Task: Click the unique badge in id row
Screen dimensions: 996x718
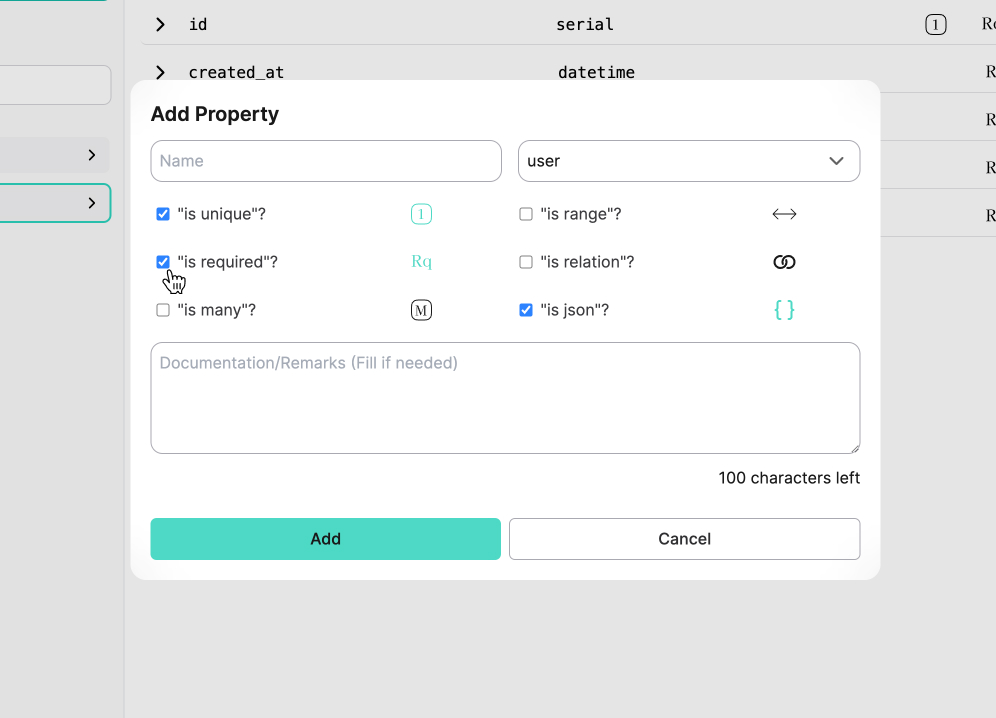Action: click(x=935, y=25)
